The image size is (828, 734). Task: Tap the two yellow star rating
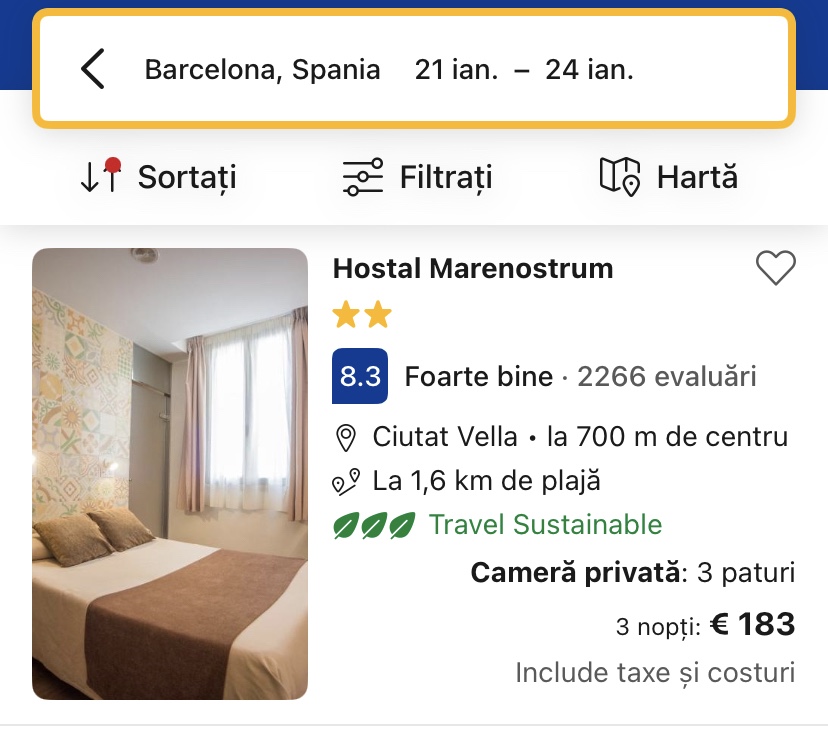point(362,316)
